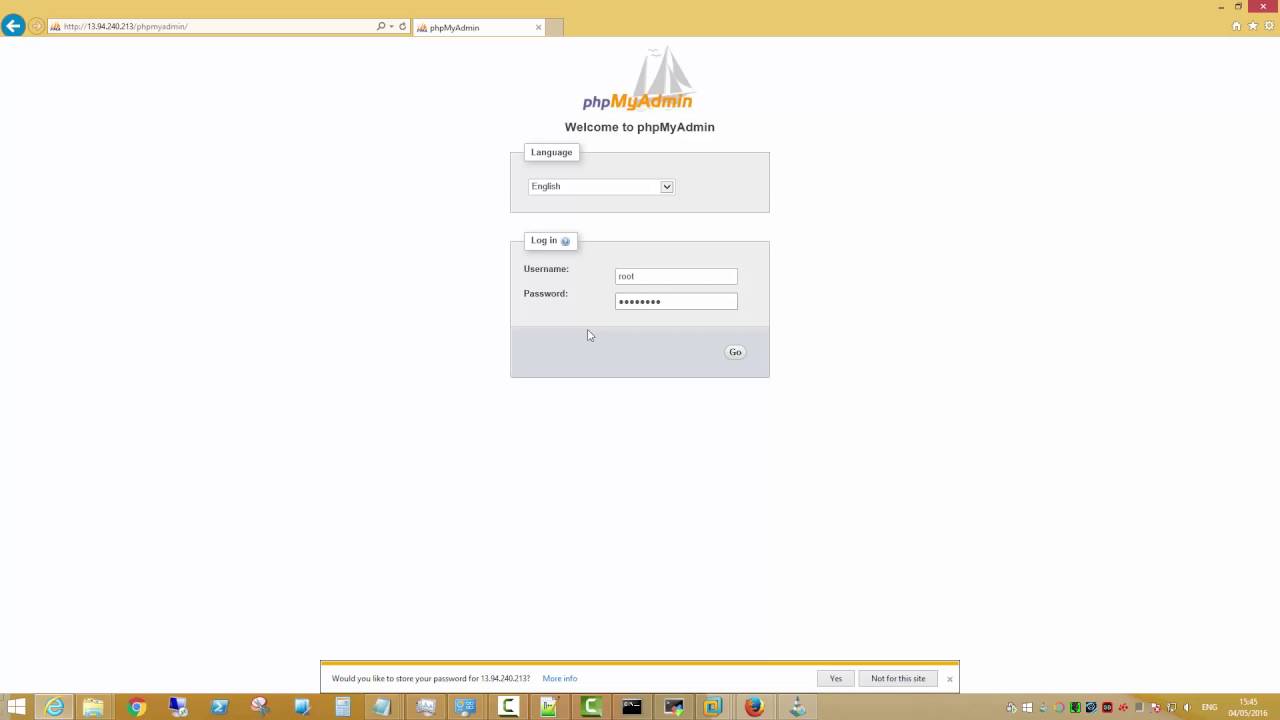
Task: Click the Password label
Action: (x=545, y=294)
